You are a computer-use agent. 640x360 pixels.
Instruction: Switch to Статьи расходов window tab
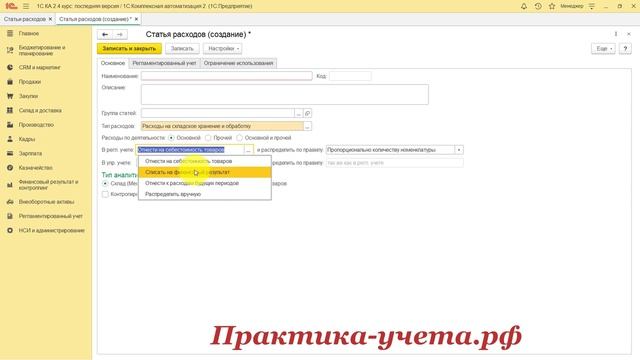24,19
